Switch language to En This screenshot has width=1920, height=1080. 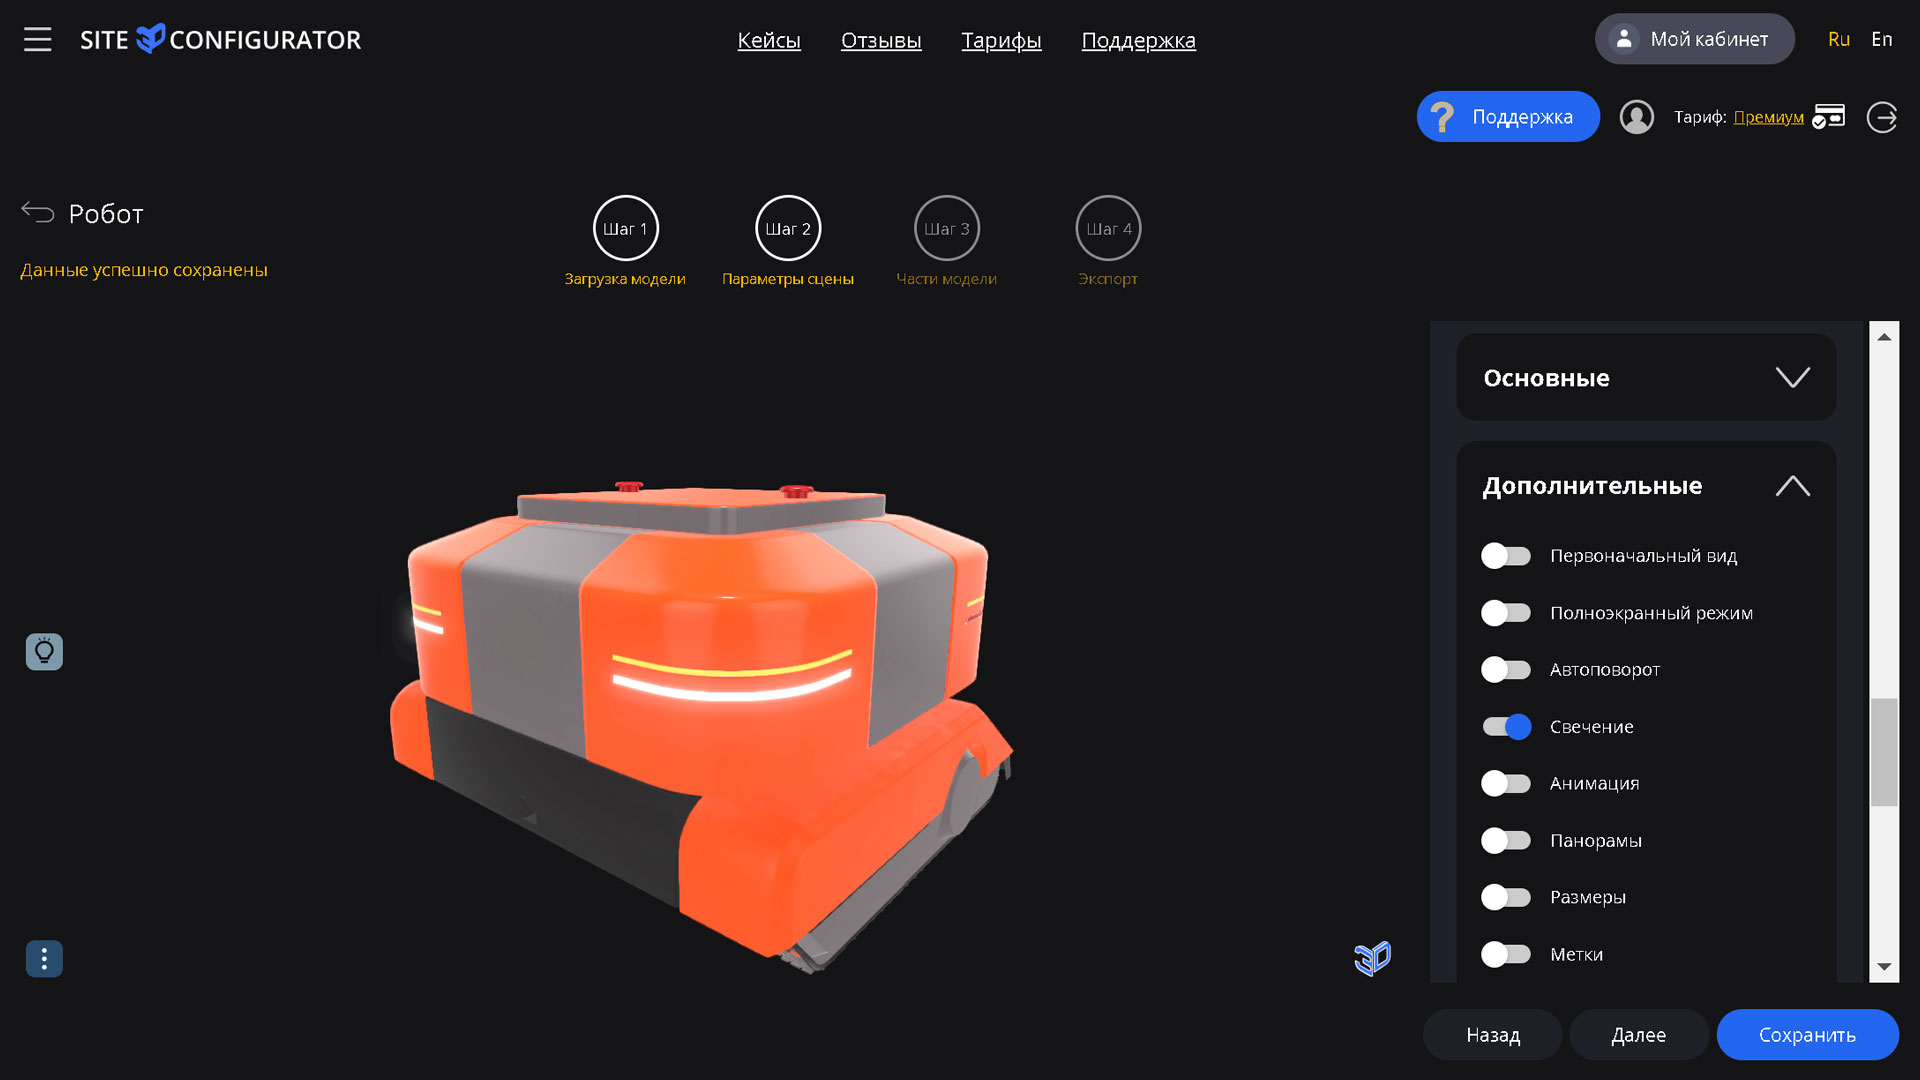pyautogui.click(x=1881, y=39)
